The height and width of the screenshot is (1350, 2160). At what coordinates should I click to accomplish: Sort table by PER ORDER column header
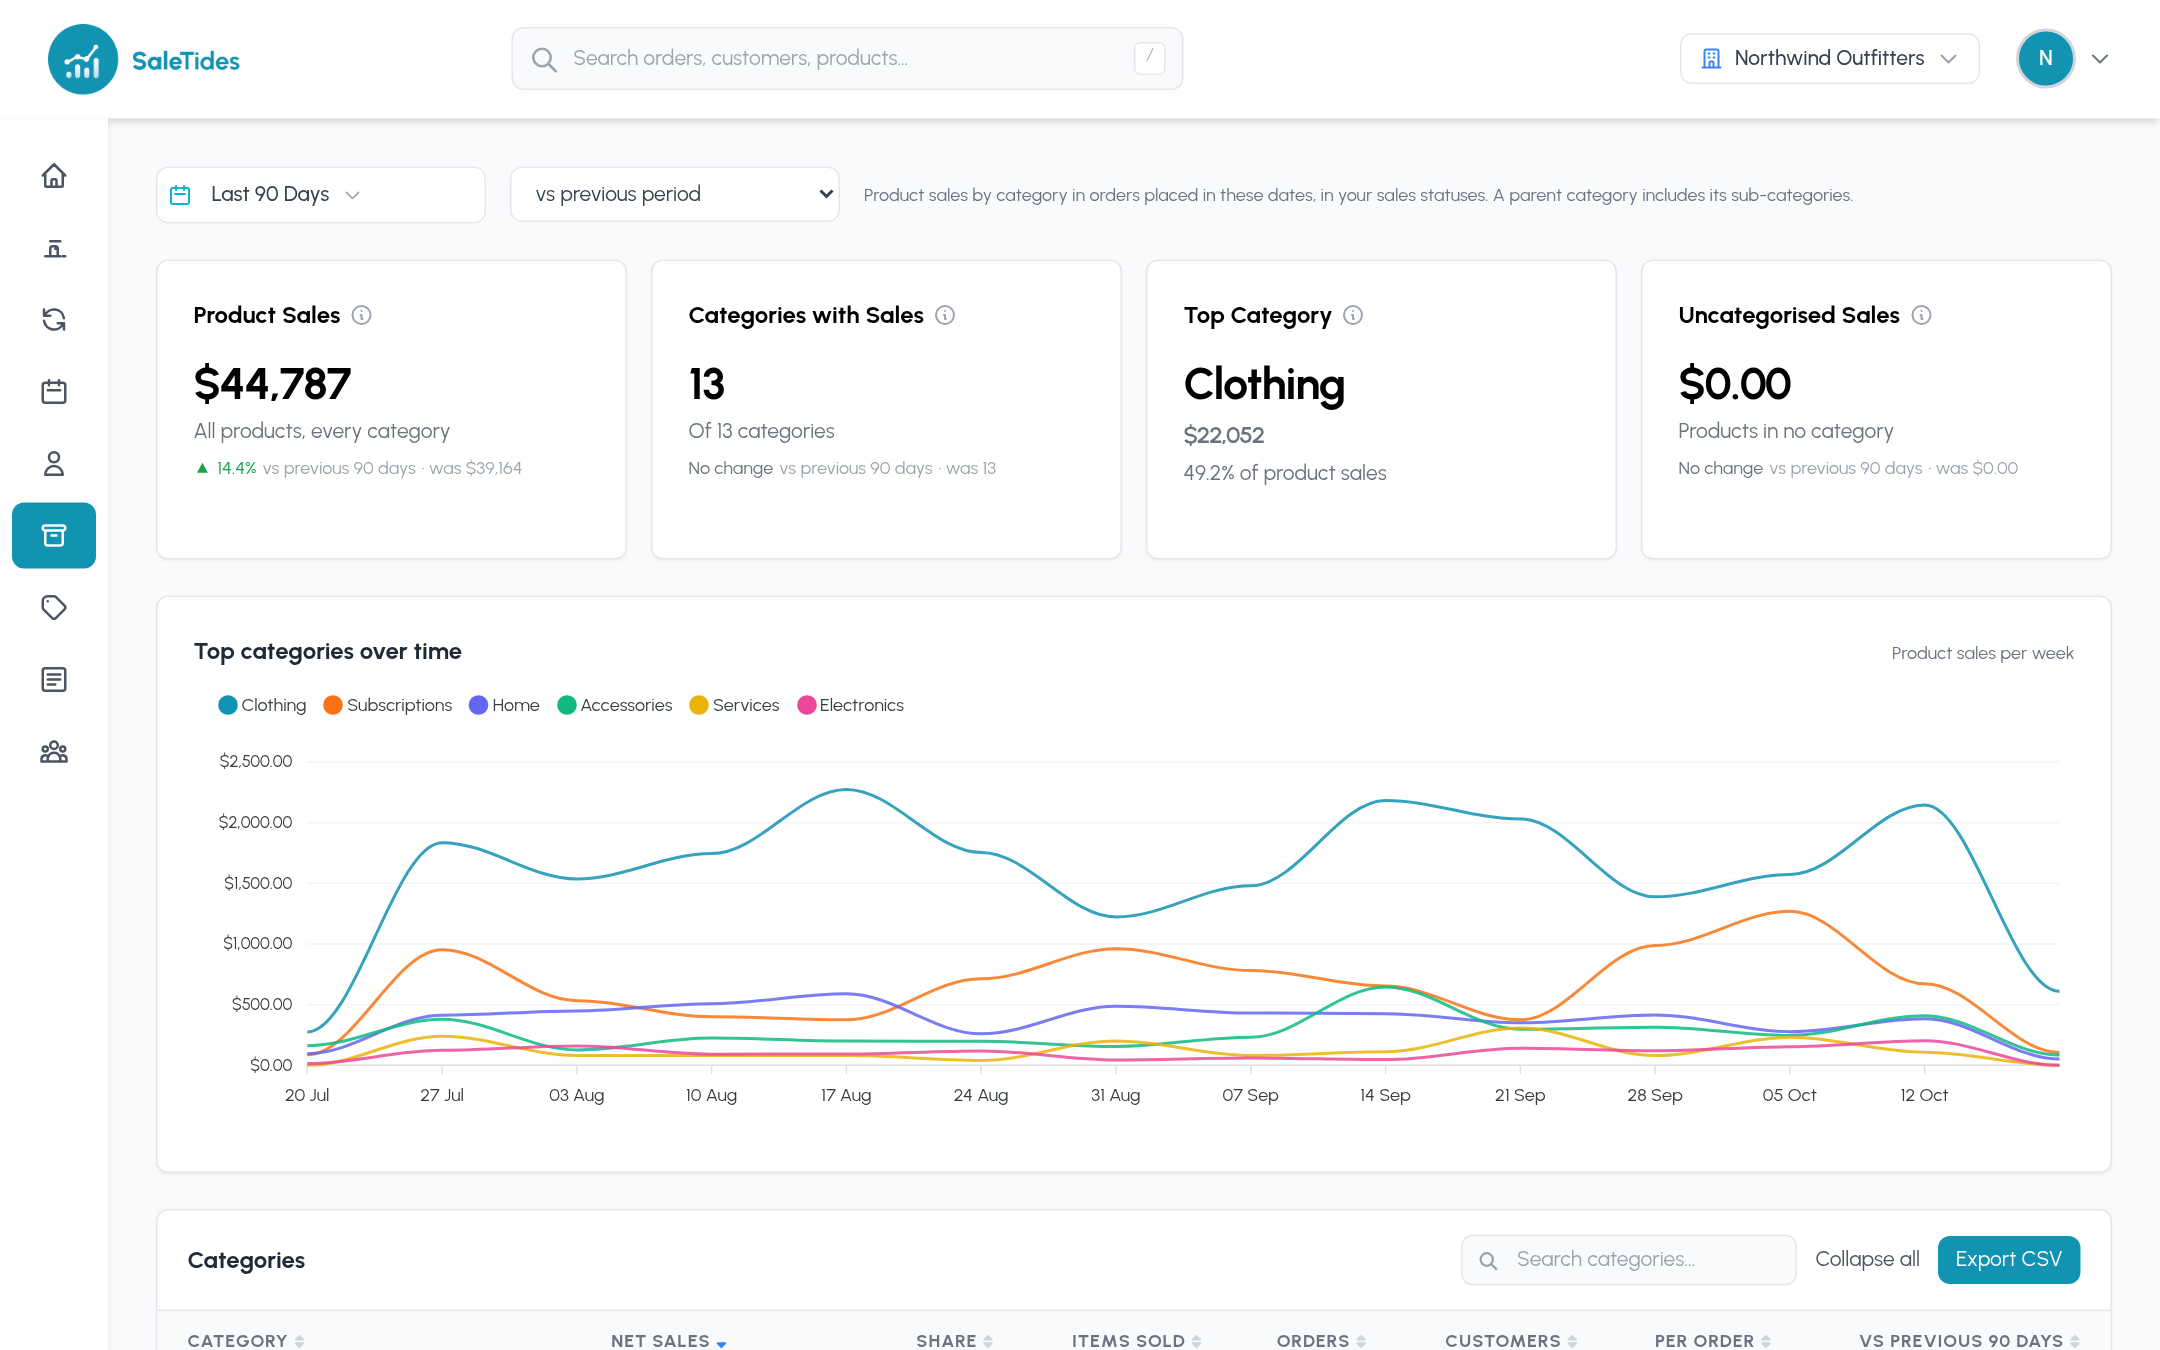click(x=1712, y=1341)
